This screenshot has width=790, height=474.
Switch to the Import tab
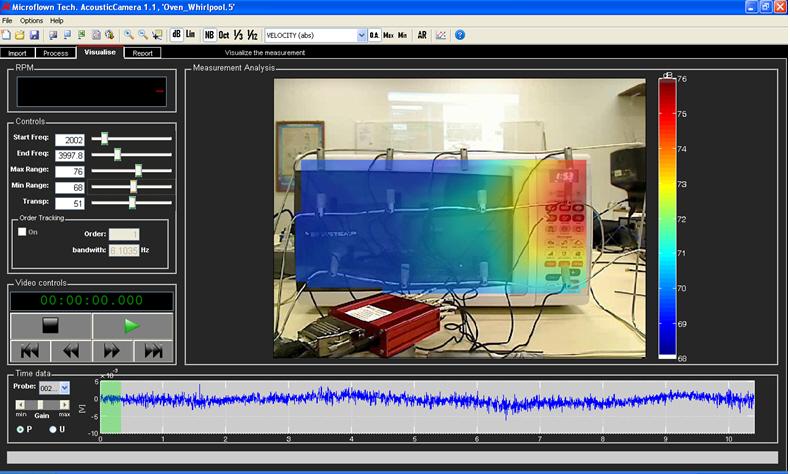click(x=17, y=53)
